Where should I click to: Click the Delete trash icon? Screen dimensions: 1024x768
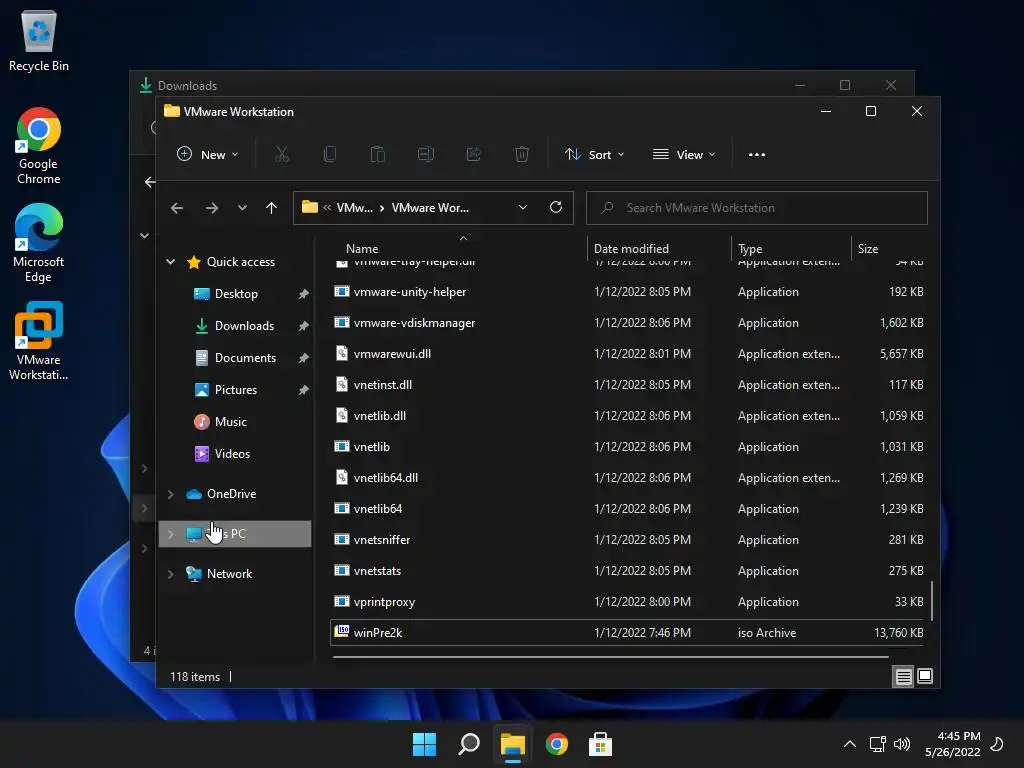coord(521,155)
